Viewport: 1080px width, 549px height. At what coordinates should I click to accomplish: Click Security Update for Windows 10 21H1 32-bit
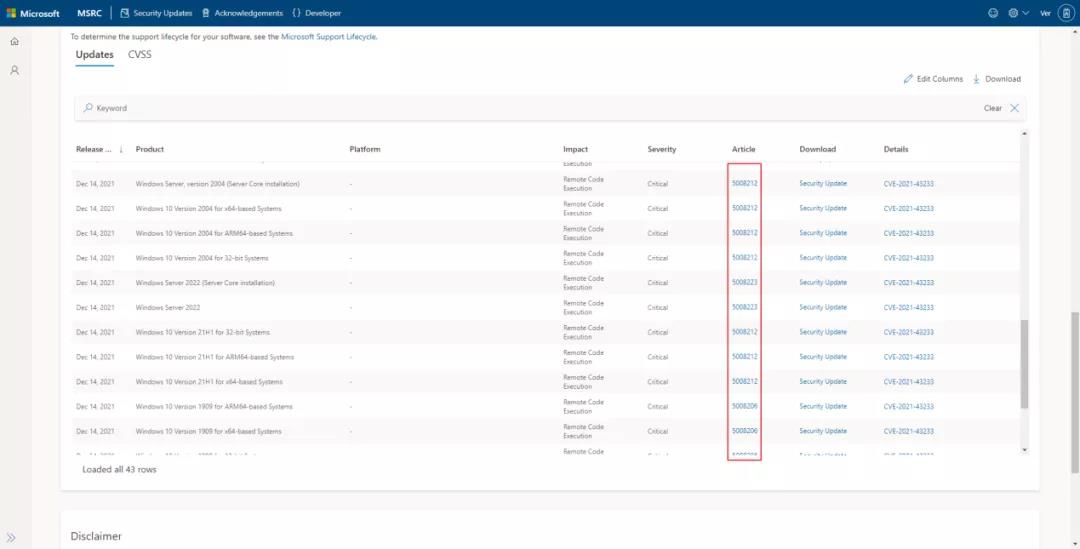822,332
